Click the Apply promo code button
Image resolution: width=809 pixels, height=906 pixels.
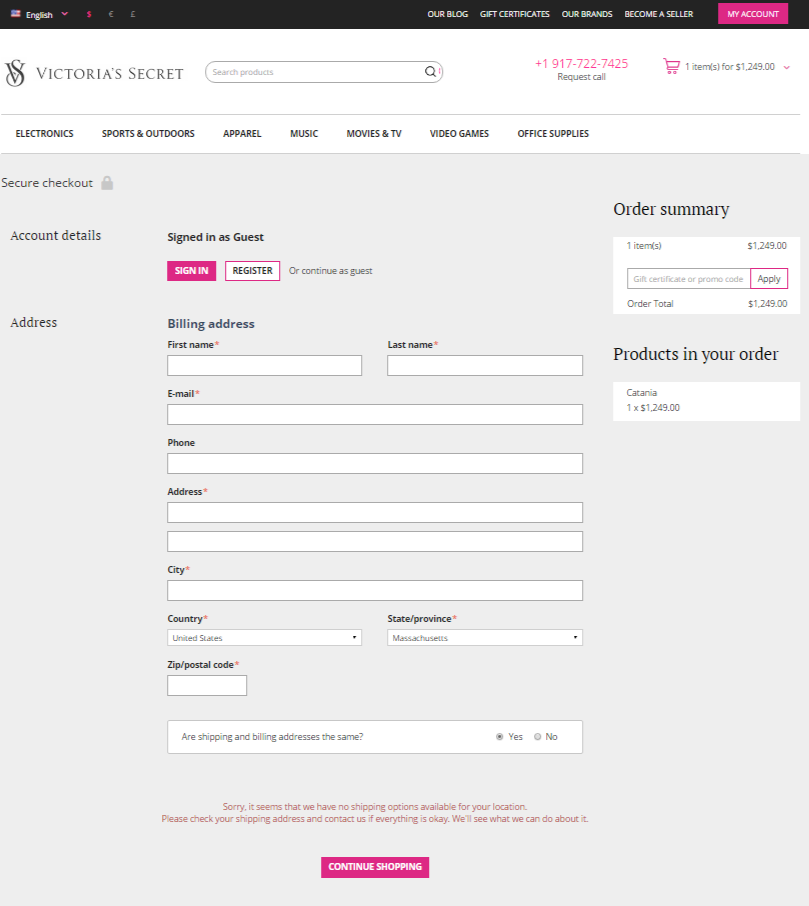[x=769, y=279]
